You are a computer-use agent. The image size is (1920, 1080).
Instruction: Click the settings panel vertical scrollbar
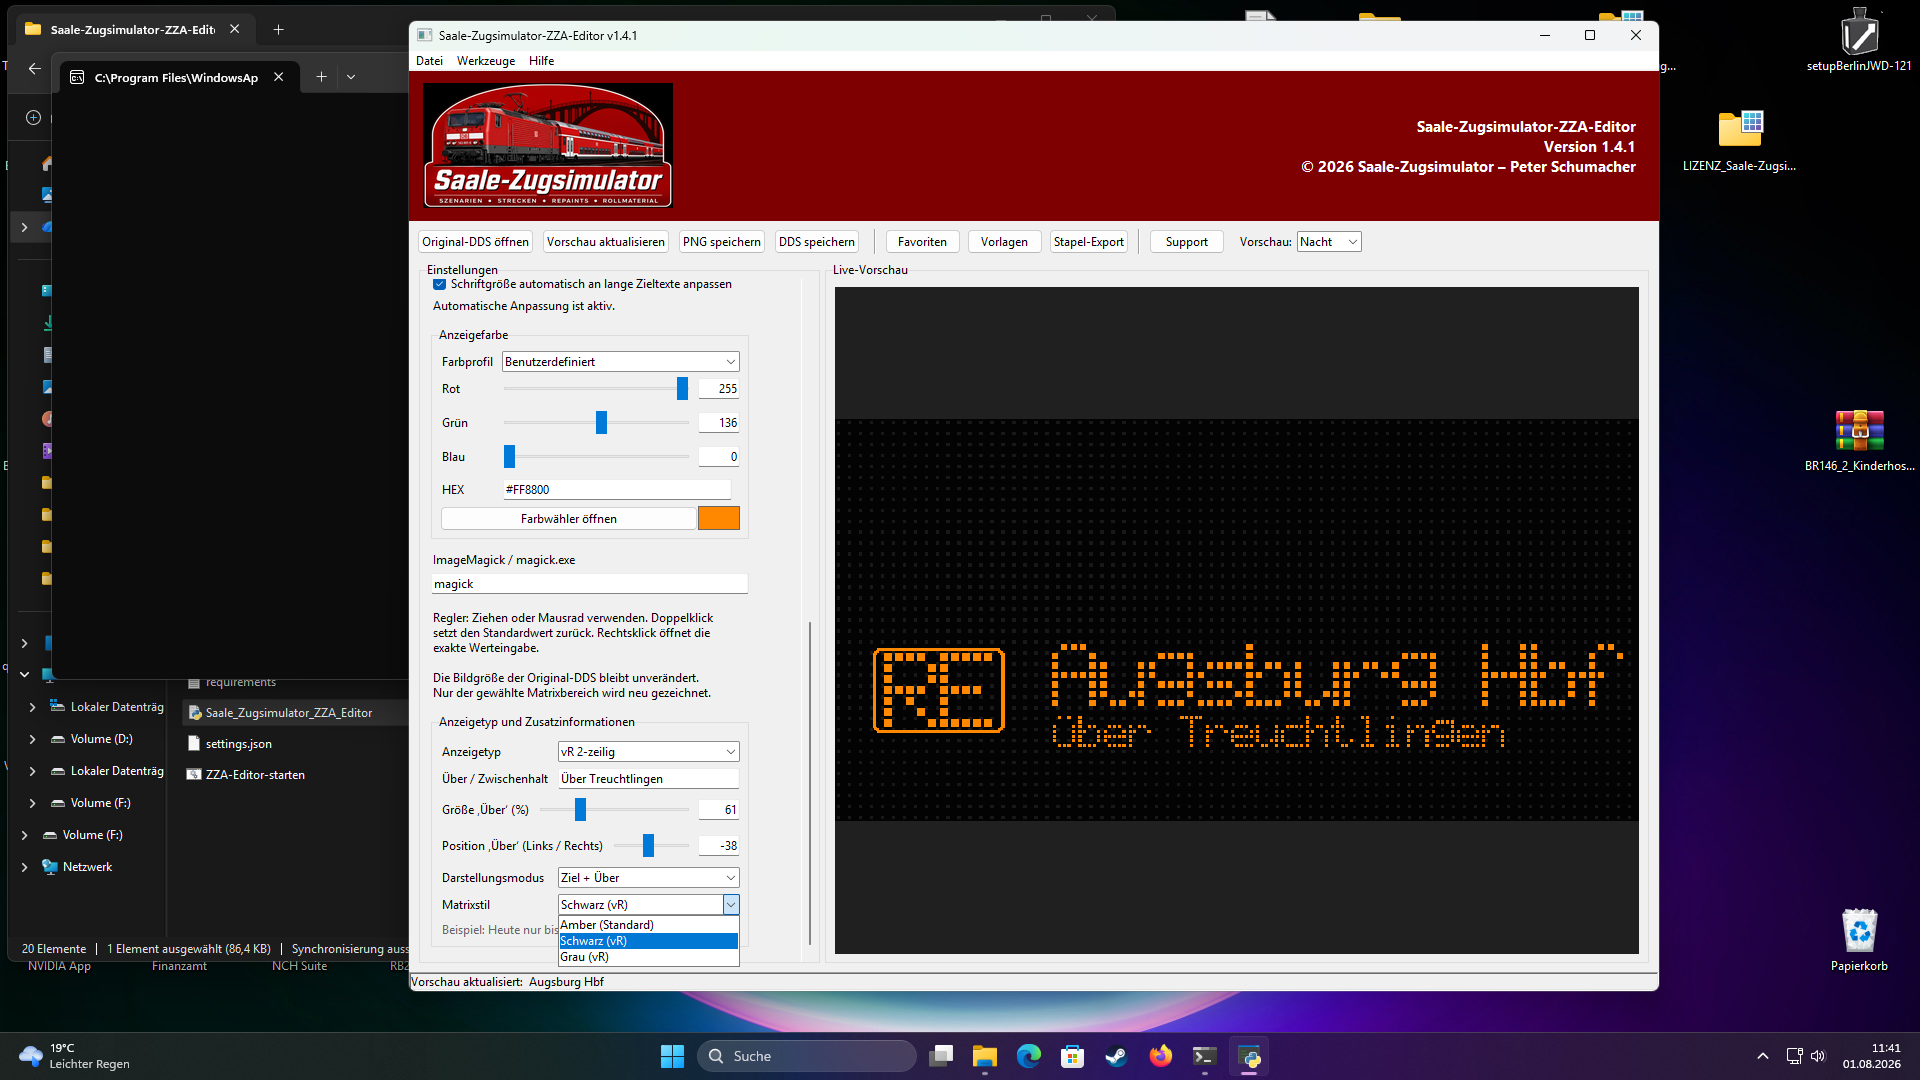click(810, 783)
